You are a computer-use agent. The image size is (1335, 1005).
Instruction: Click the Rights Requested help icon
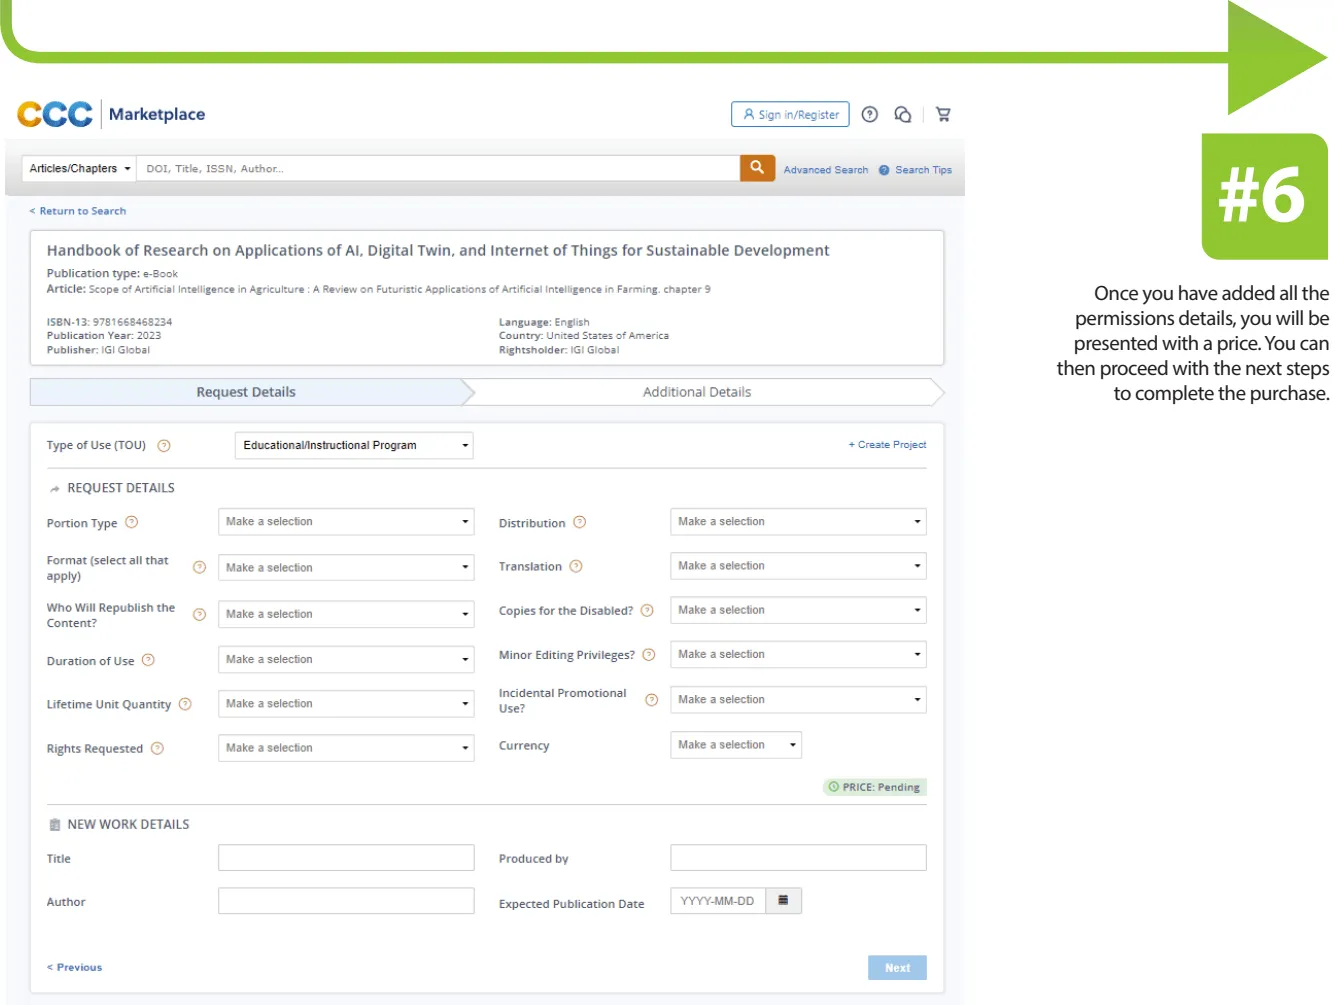pyautogui.click(x=158, y=748)
